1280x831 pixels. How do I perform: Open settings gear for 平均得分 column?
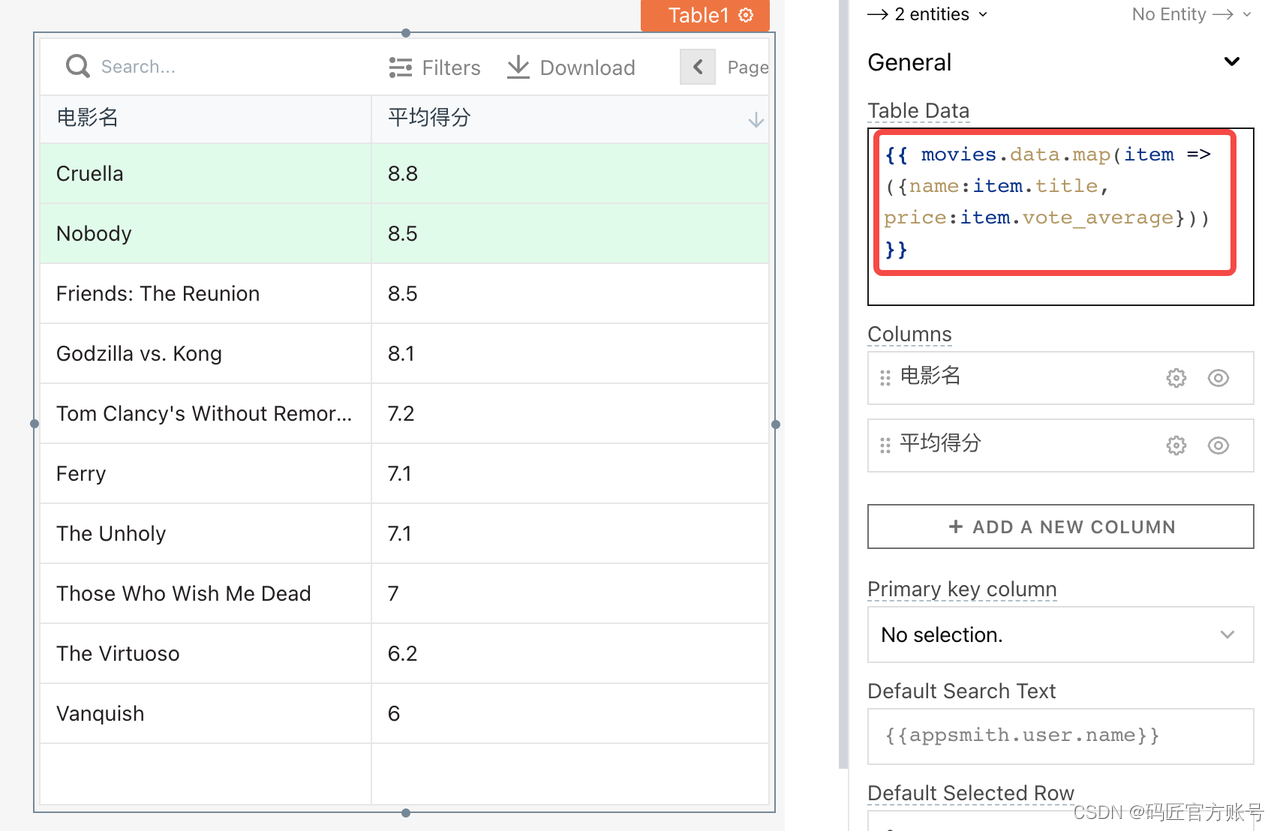tap(1176, 446)
